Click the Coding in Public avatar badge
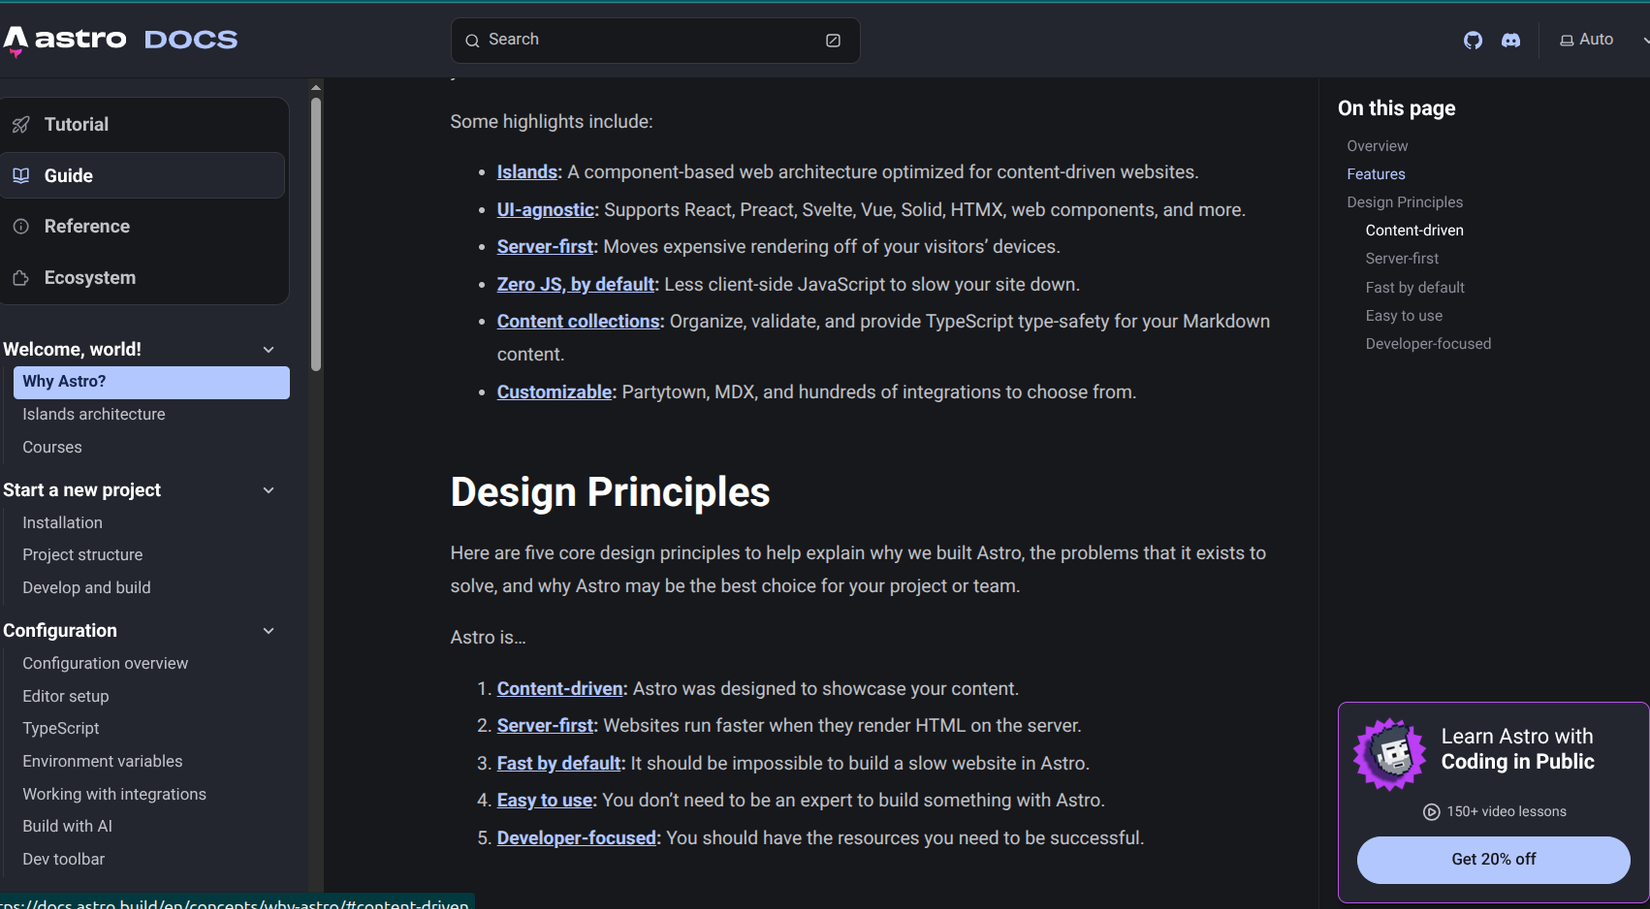This screenshot has height=909, width=1650. click(x=1389, y=754)
